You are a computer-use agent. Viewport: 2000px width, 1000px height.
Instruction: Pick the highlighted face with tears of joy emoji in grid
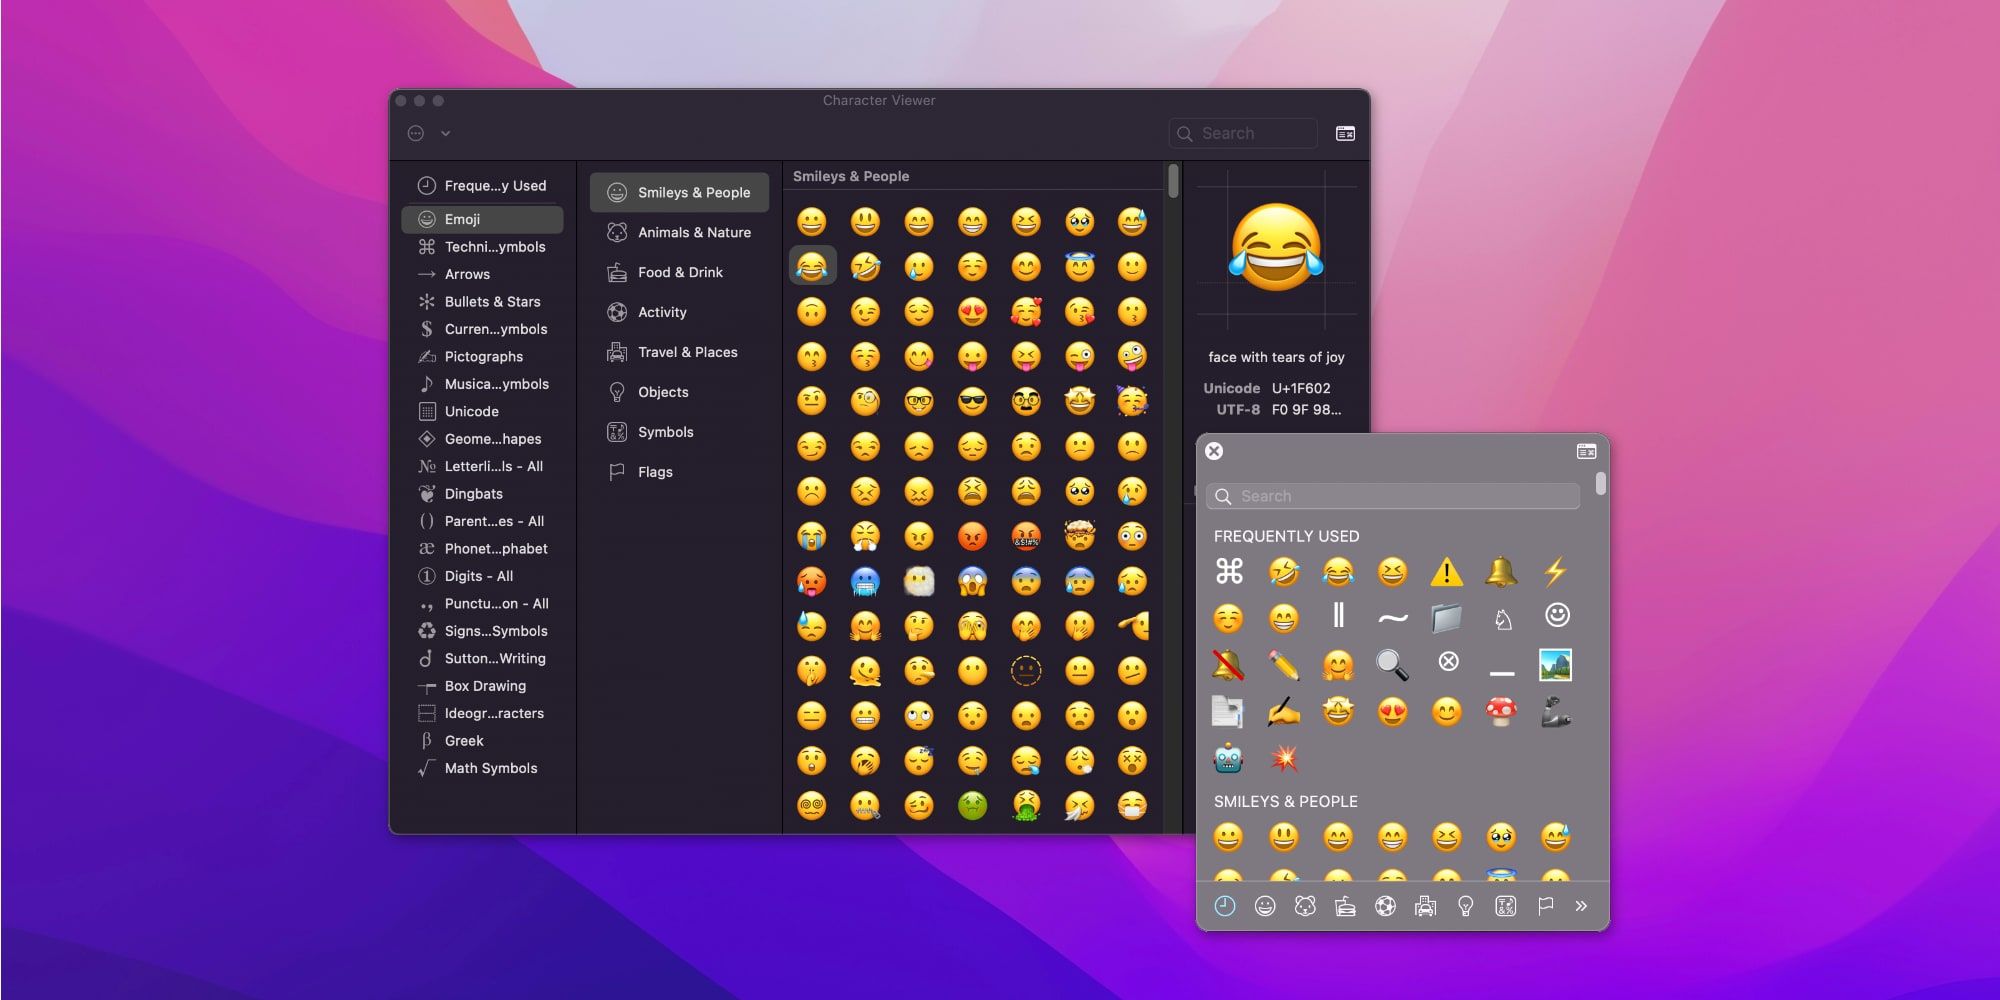812,266
